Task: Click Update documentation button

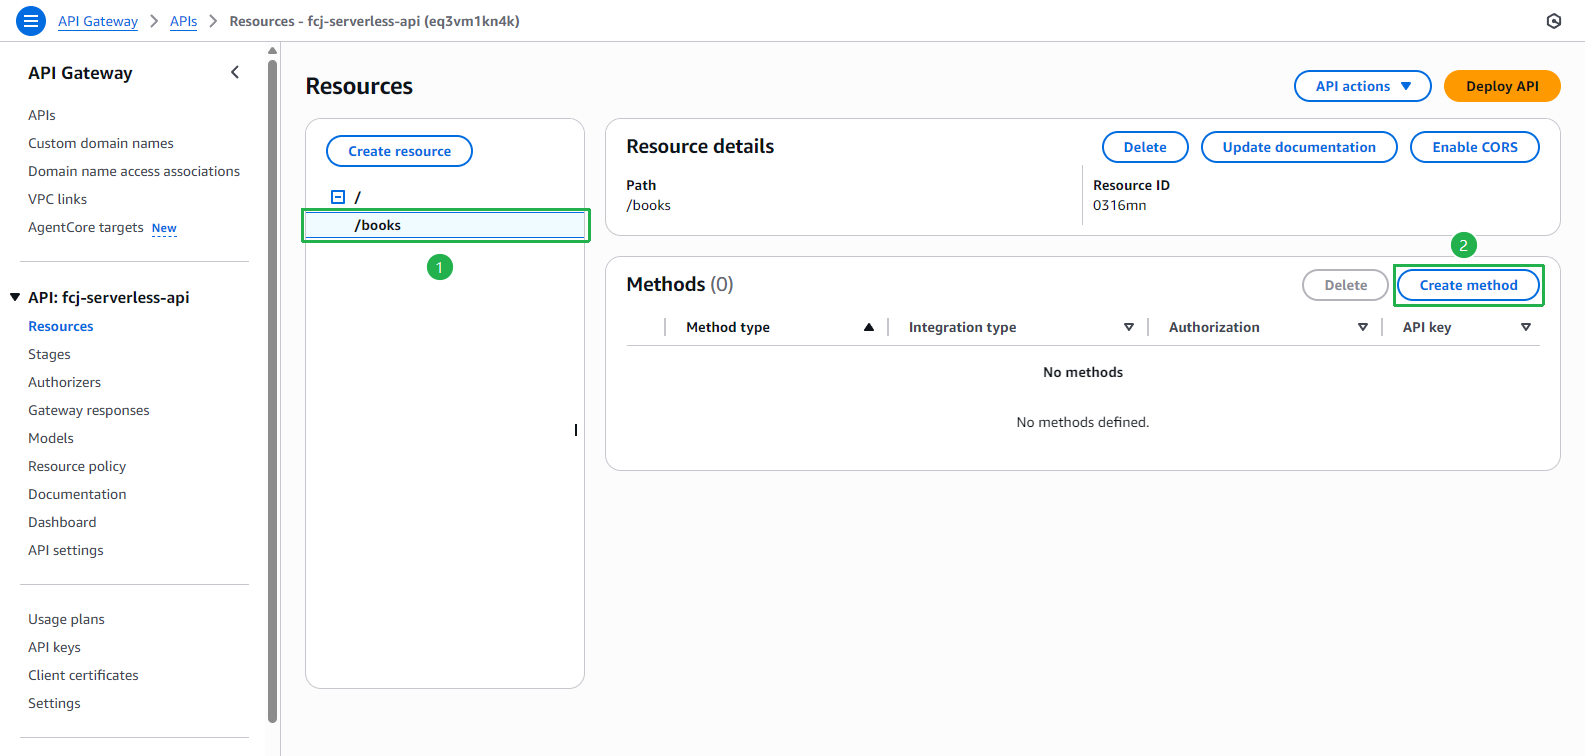Action: pos(1299,147)
